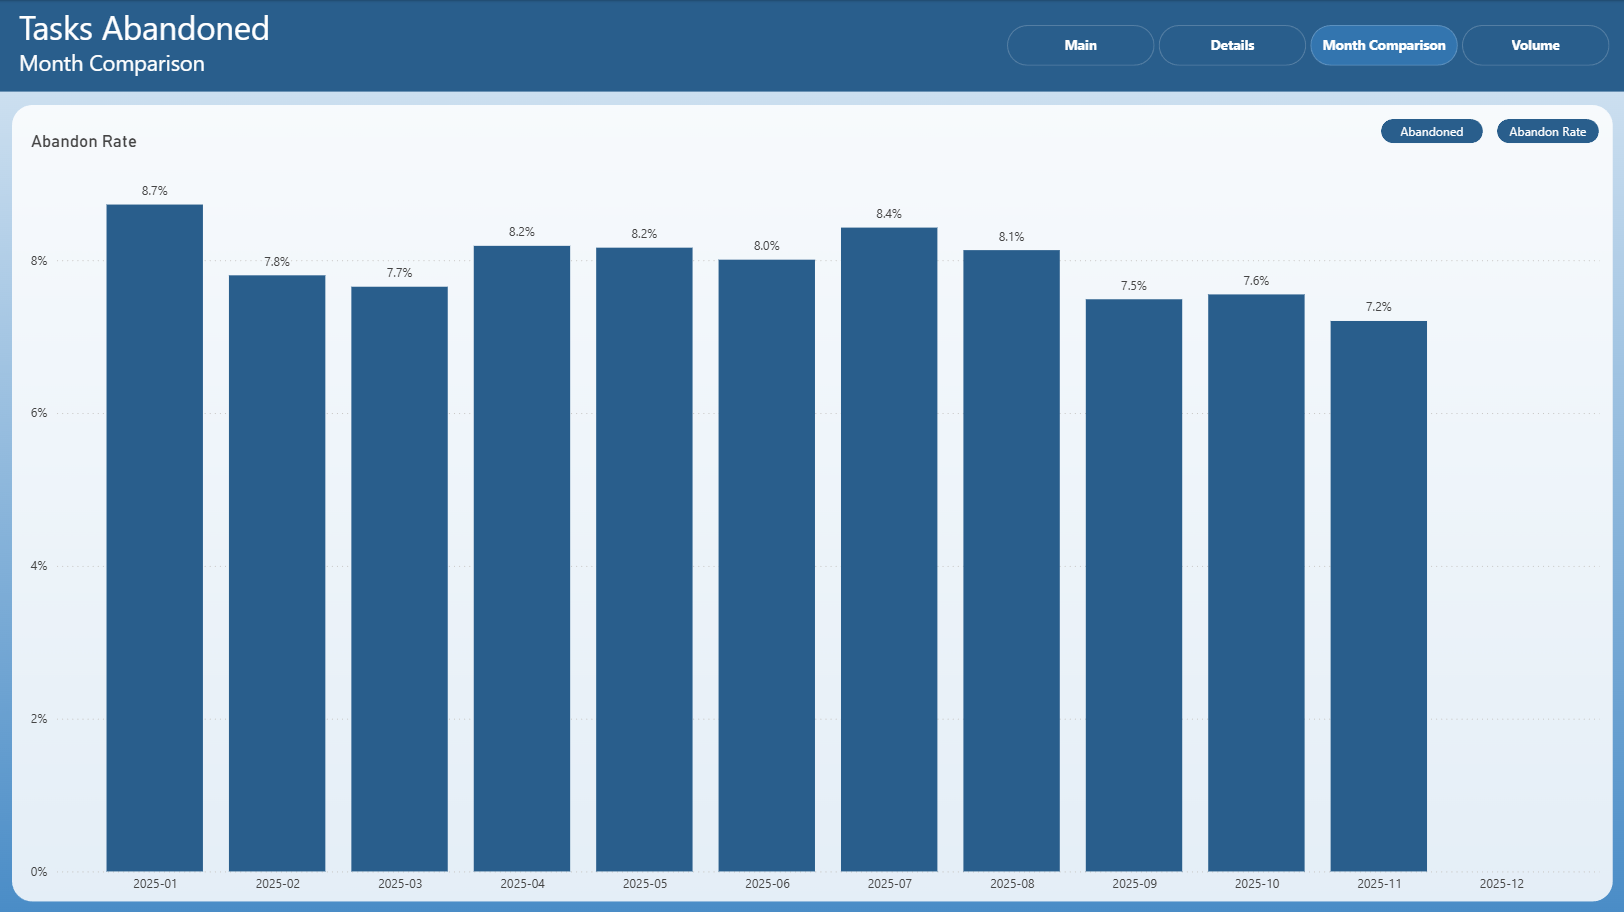Select the 2025-05 bar
This screenshot has height=912, width=1624.
pos(644,559)
